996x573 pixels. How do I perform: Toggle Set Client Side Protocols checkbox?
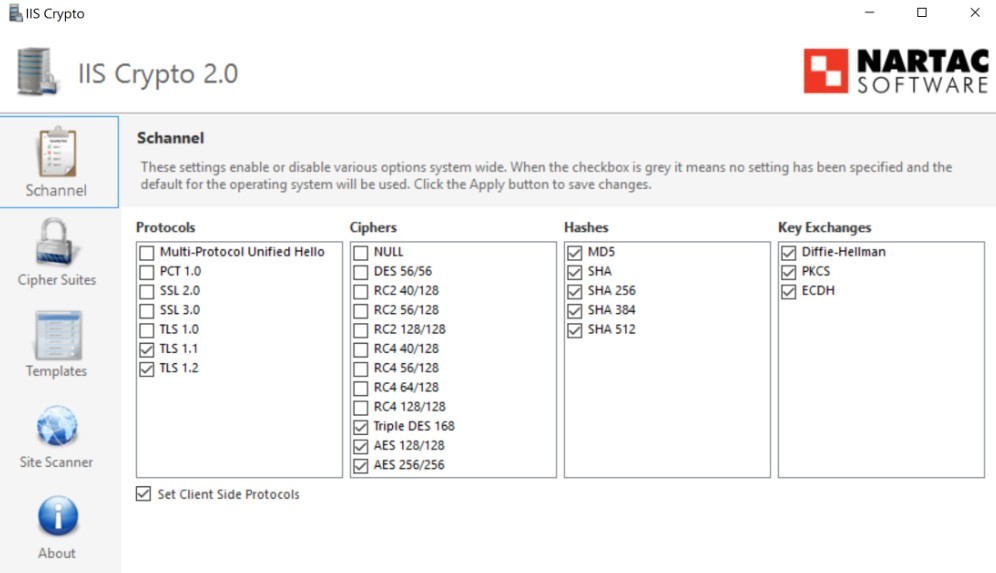[144, 494]
